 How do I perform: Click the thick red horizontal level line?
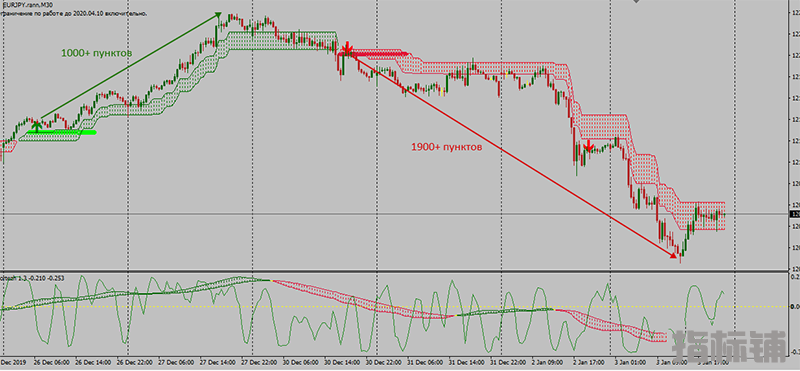pos(372,53)
